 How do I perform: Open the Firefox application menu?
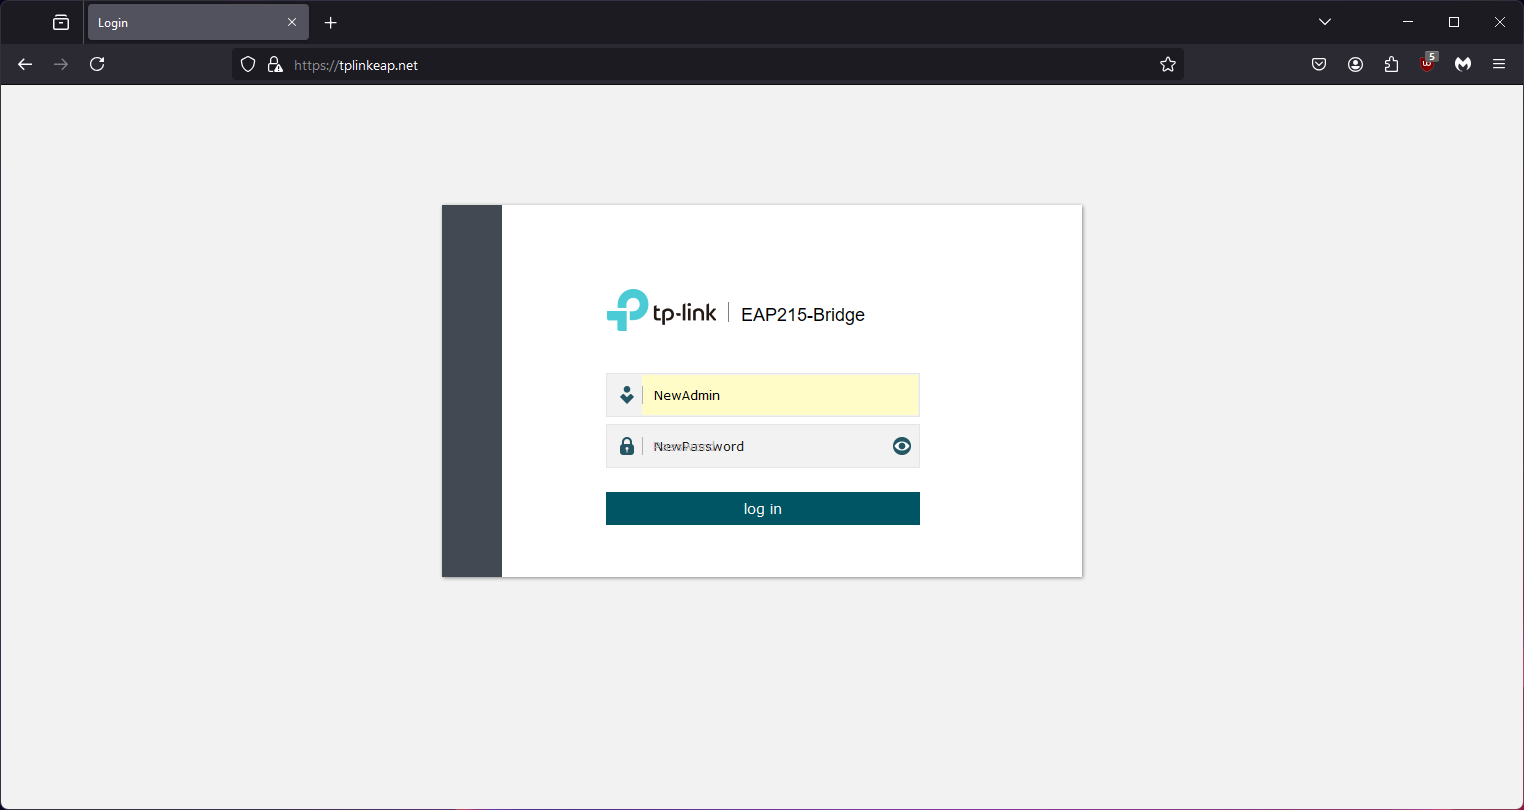click(1499, 64)
